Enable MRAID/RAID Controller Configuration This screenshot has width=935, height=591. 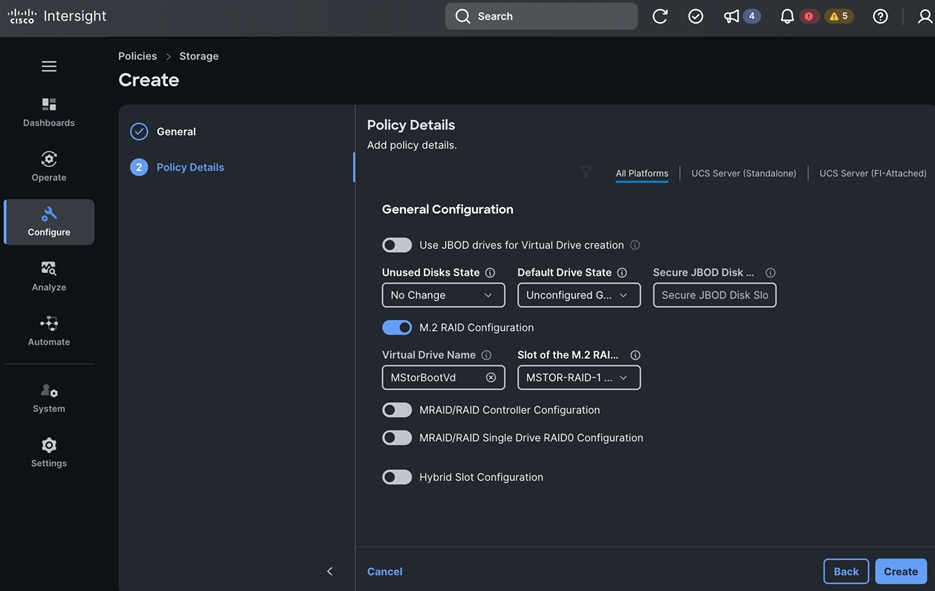(x=397, y=410)
